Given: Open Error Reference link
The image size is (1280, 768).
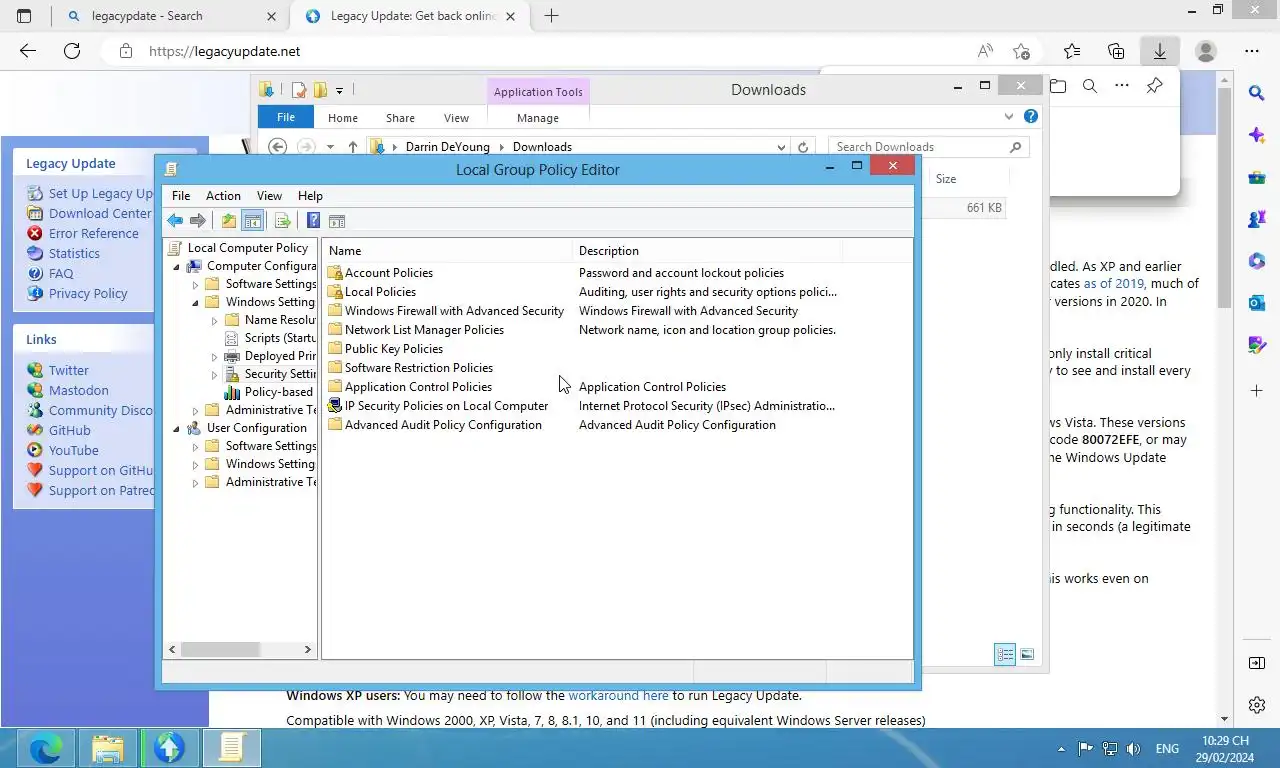Looking at the screenshot, I should pos(94,234).
